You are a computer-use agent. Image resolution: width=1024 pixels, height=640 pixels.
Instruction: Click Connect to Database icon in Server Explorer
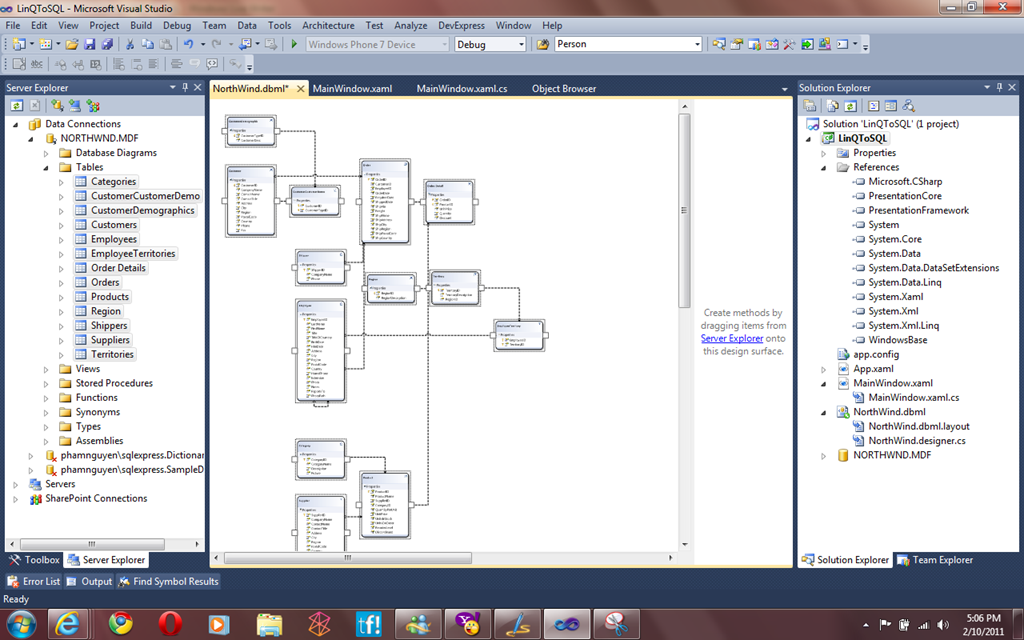[x=57, y=105]
